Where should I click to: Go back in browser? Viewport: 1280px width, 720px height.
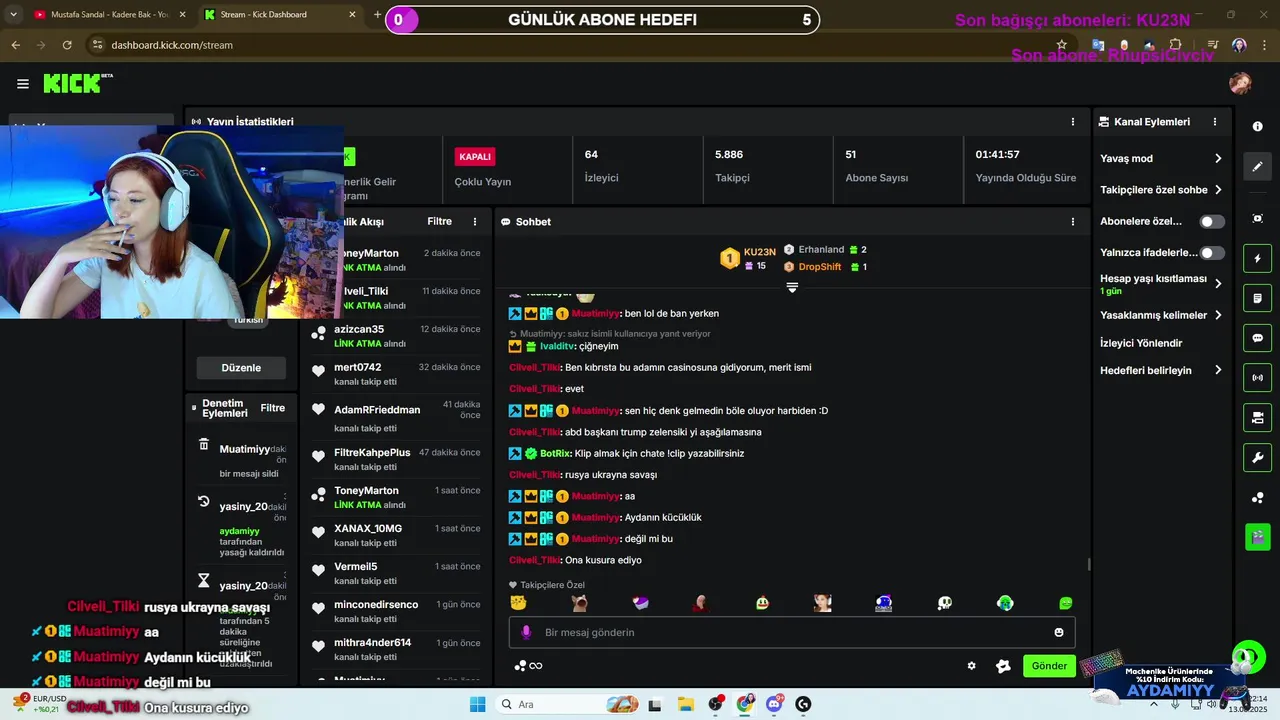15,45
